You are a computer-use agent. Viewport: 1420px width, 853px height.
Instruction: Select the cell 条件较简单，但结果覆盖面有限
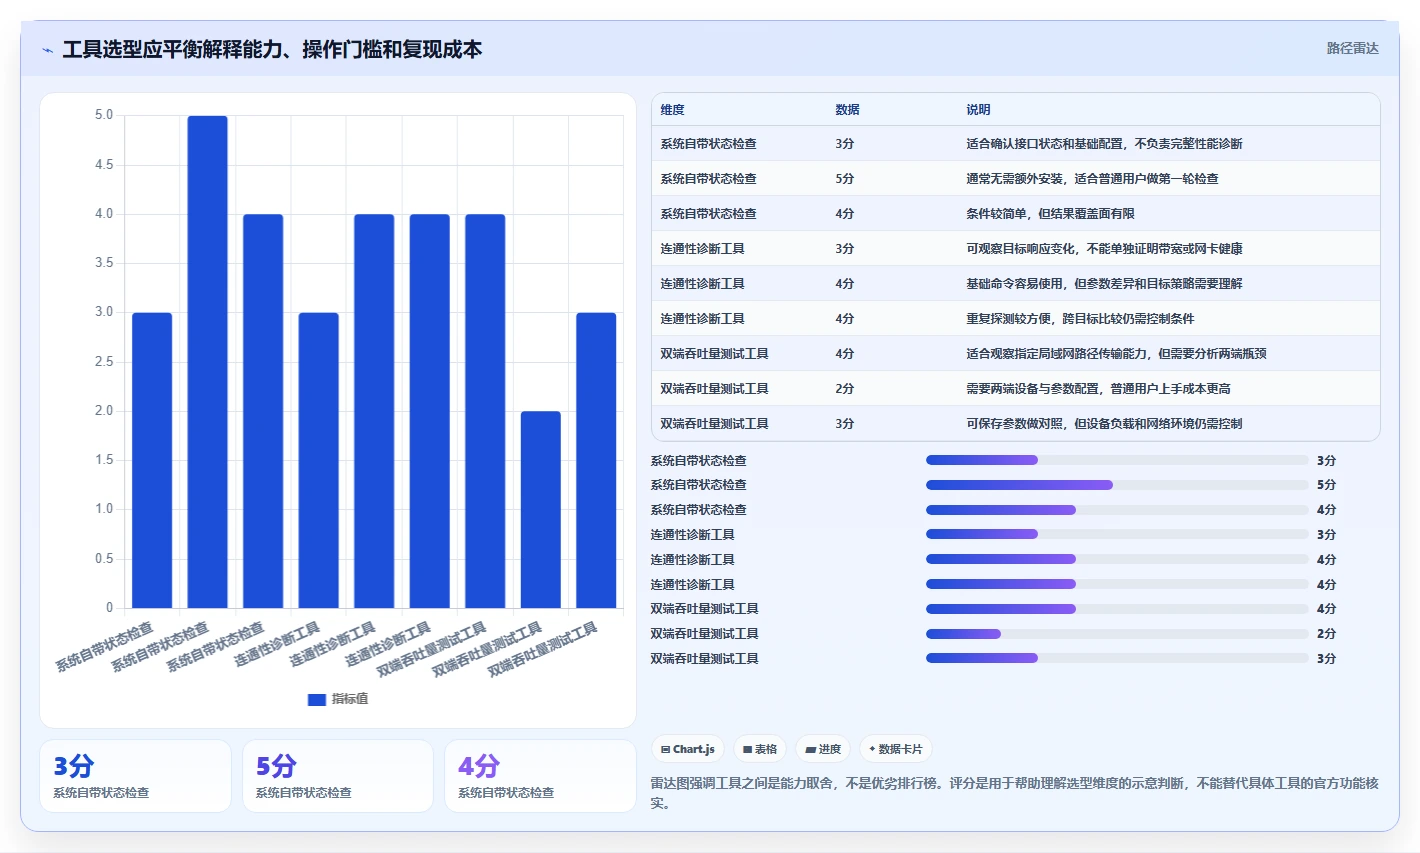1050,214
